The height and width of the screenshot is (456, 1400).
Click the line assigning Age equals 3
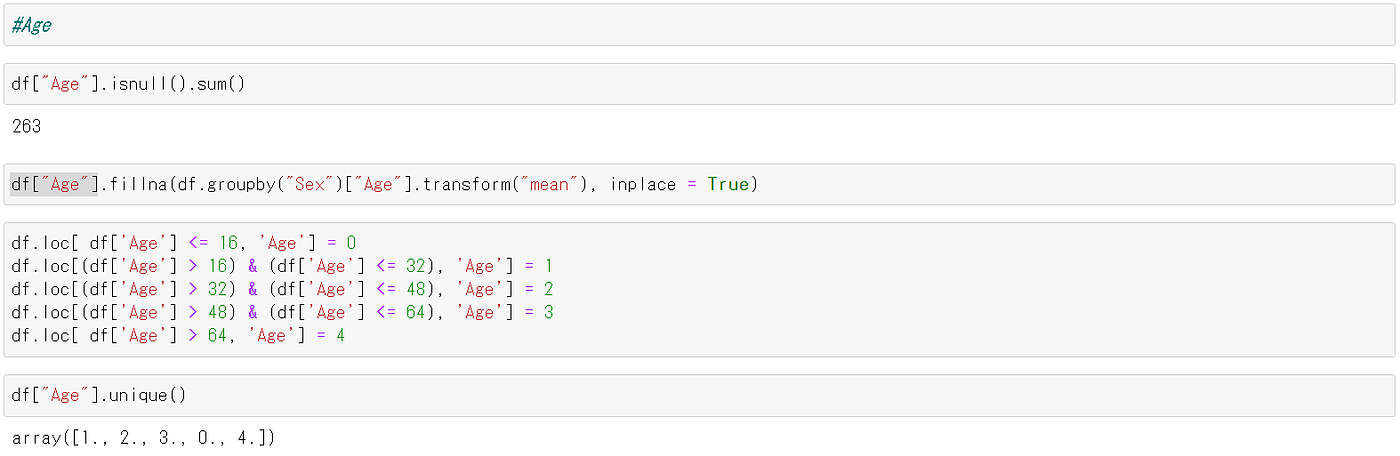click(x=282, y=312)
